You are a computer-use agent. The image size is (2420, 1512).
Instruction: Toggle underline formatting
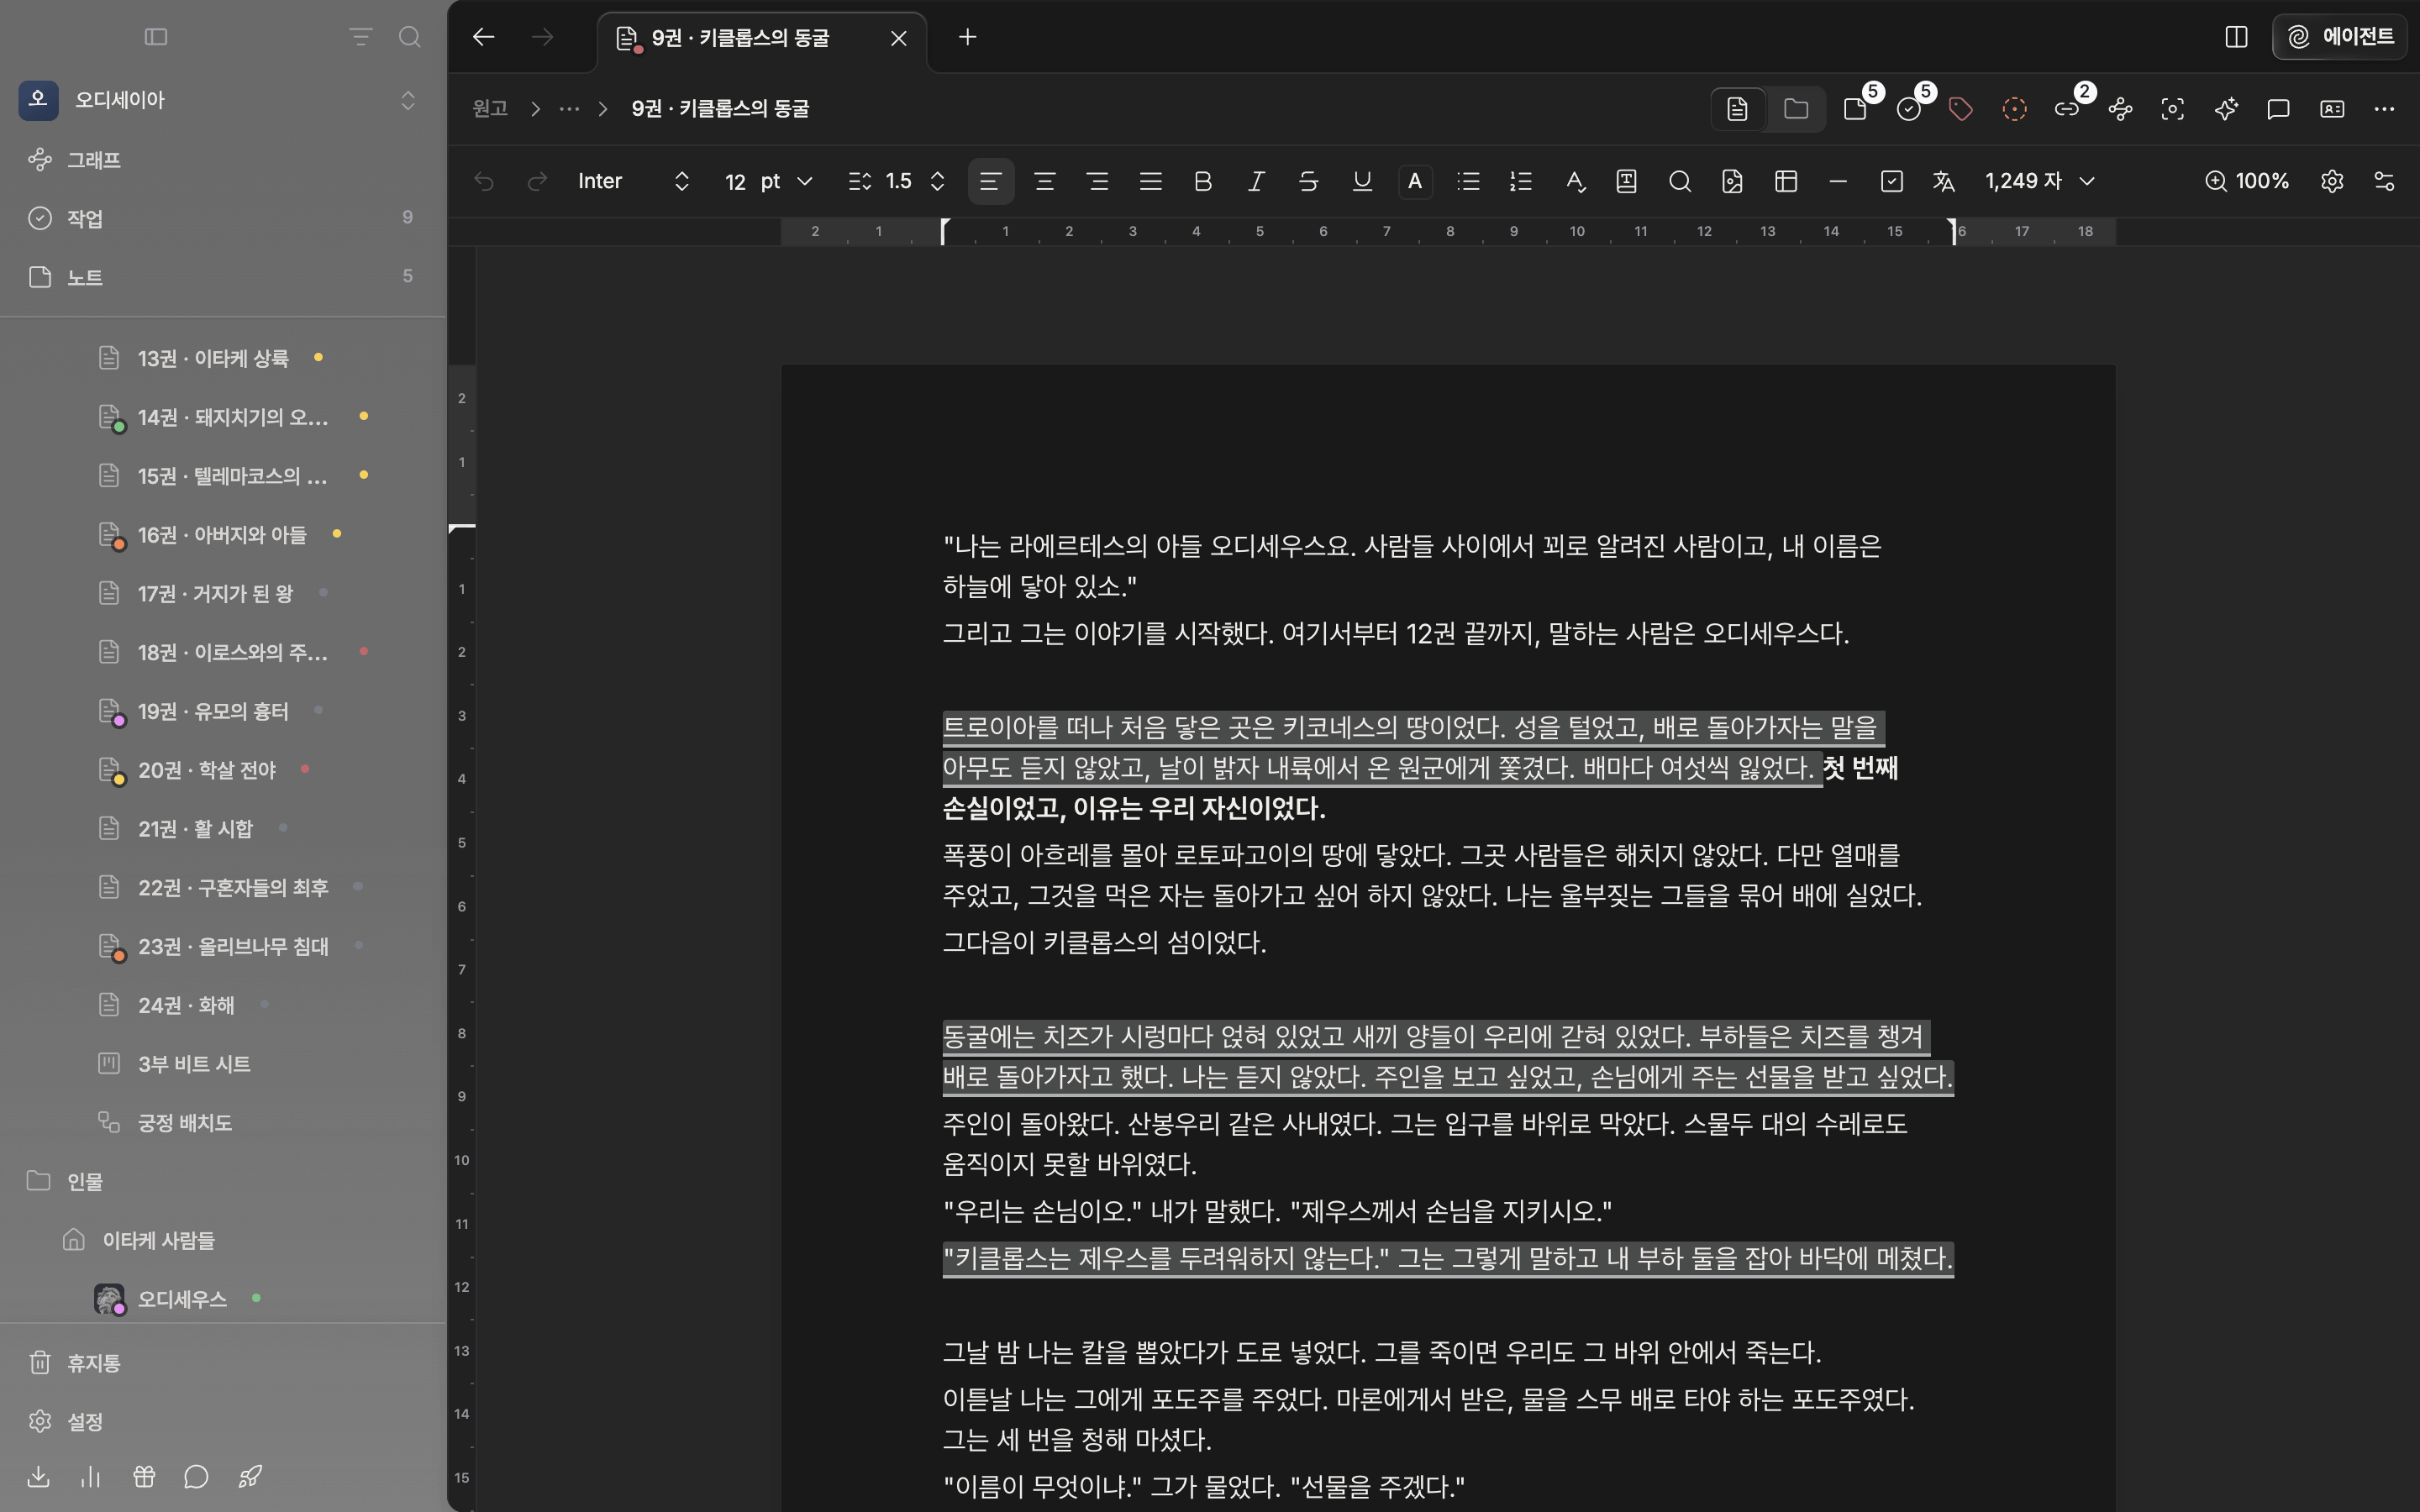pos(1362,181)
